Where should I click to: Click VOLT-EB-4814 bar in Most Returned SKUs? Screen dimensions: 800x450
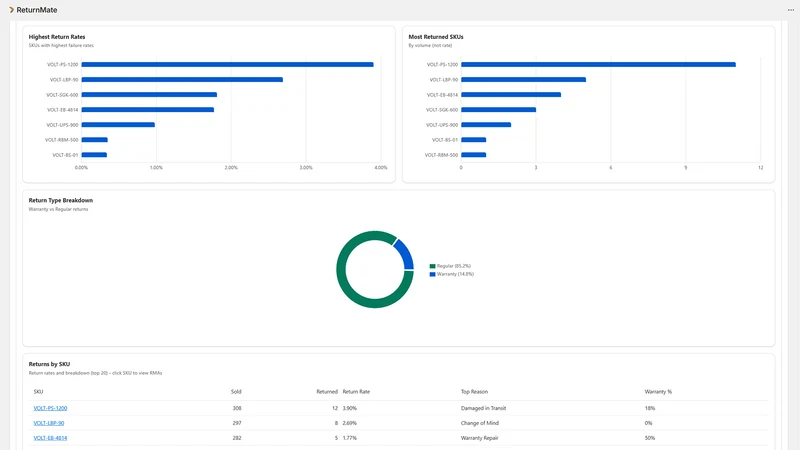pyautogui.click(x=511, y=94)
